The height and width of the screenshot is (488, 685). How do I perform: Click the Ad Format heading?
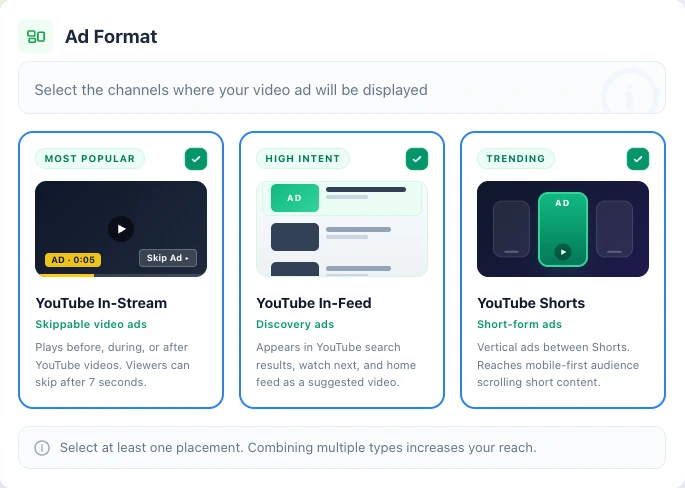[111, 37]
